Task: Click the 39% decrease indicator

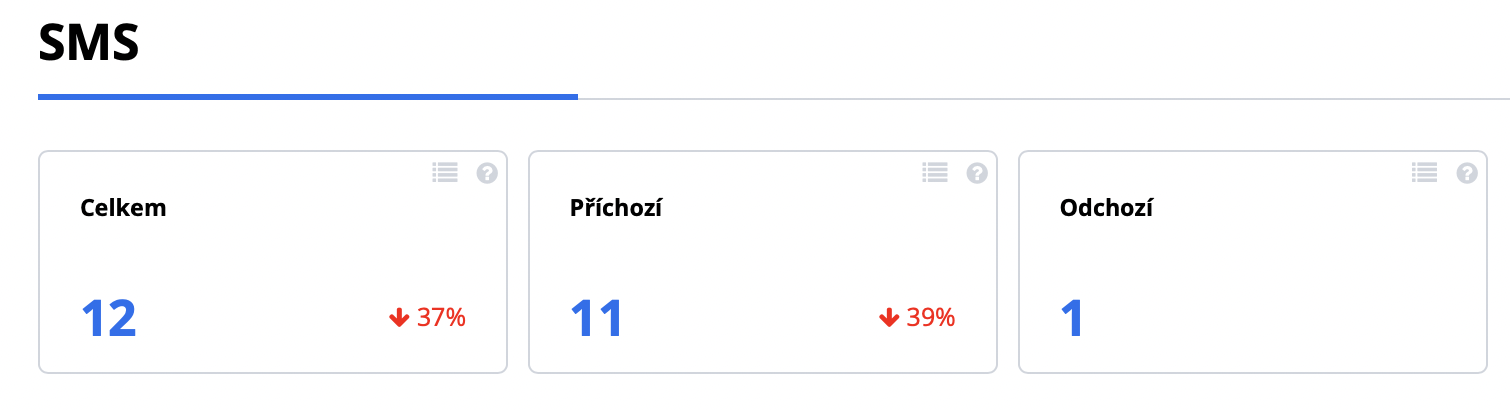Action: 931,319
